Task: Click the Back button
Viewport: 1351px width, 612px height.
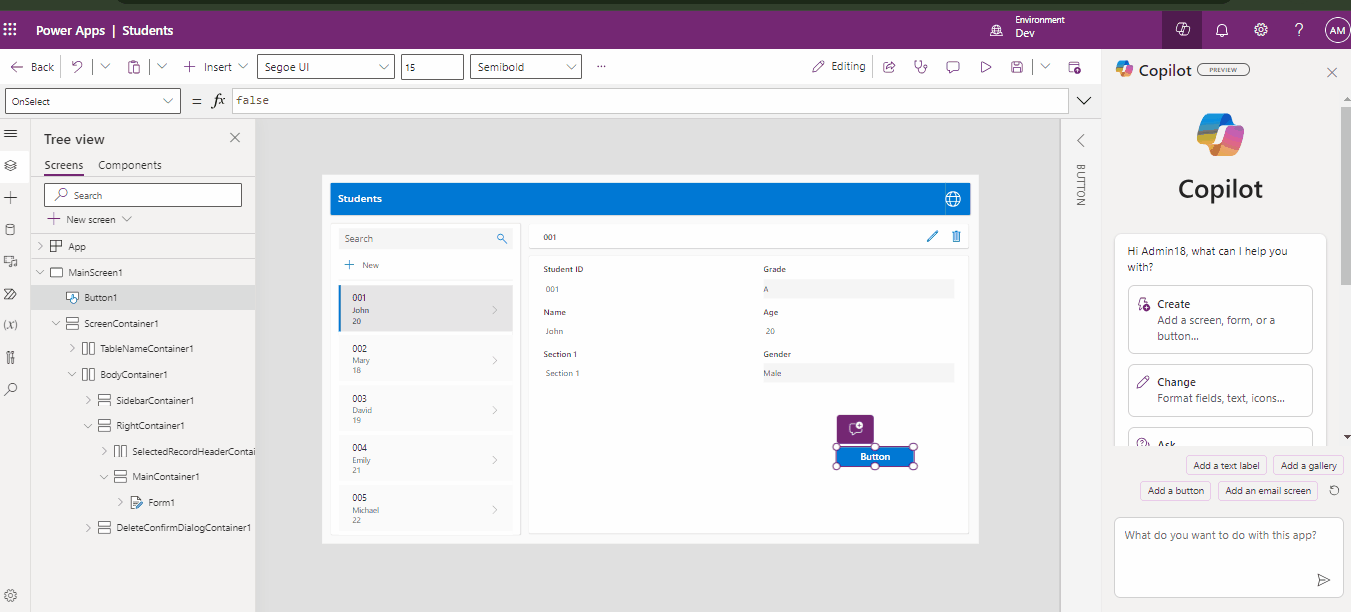Action: tap(32, 67)
